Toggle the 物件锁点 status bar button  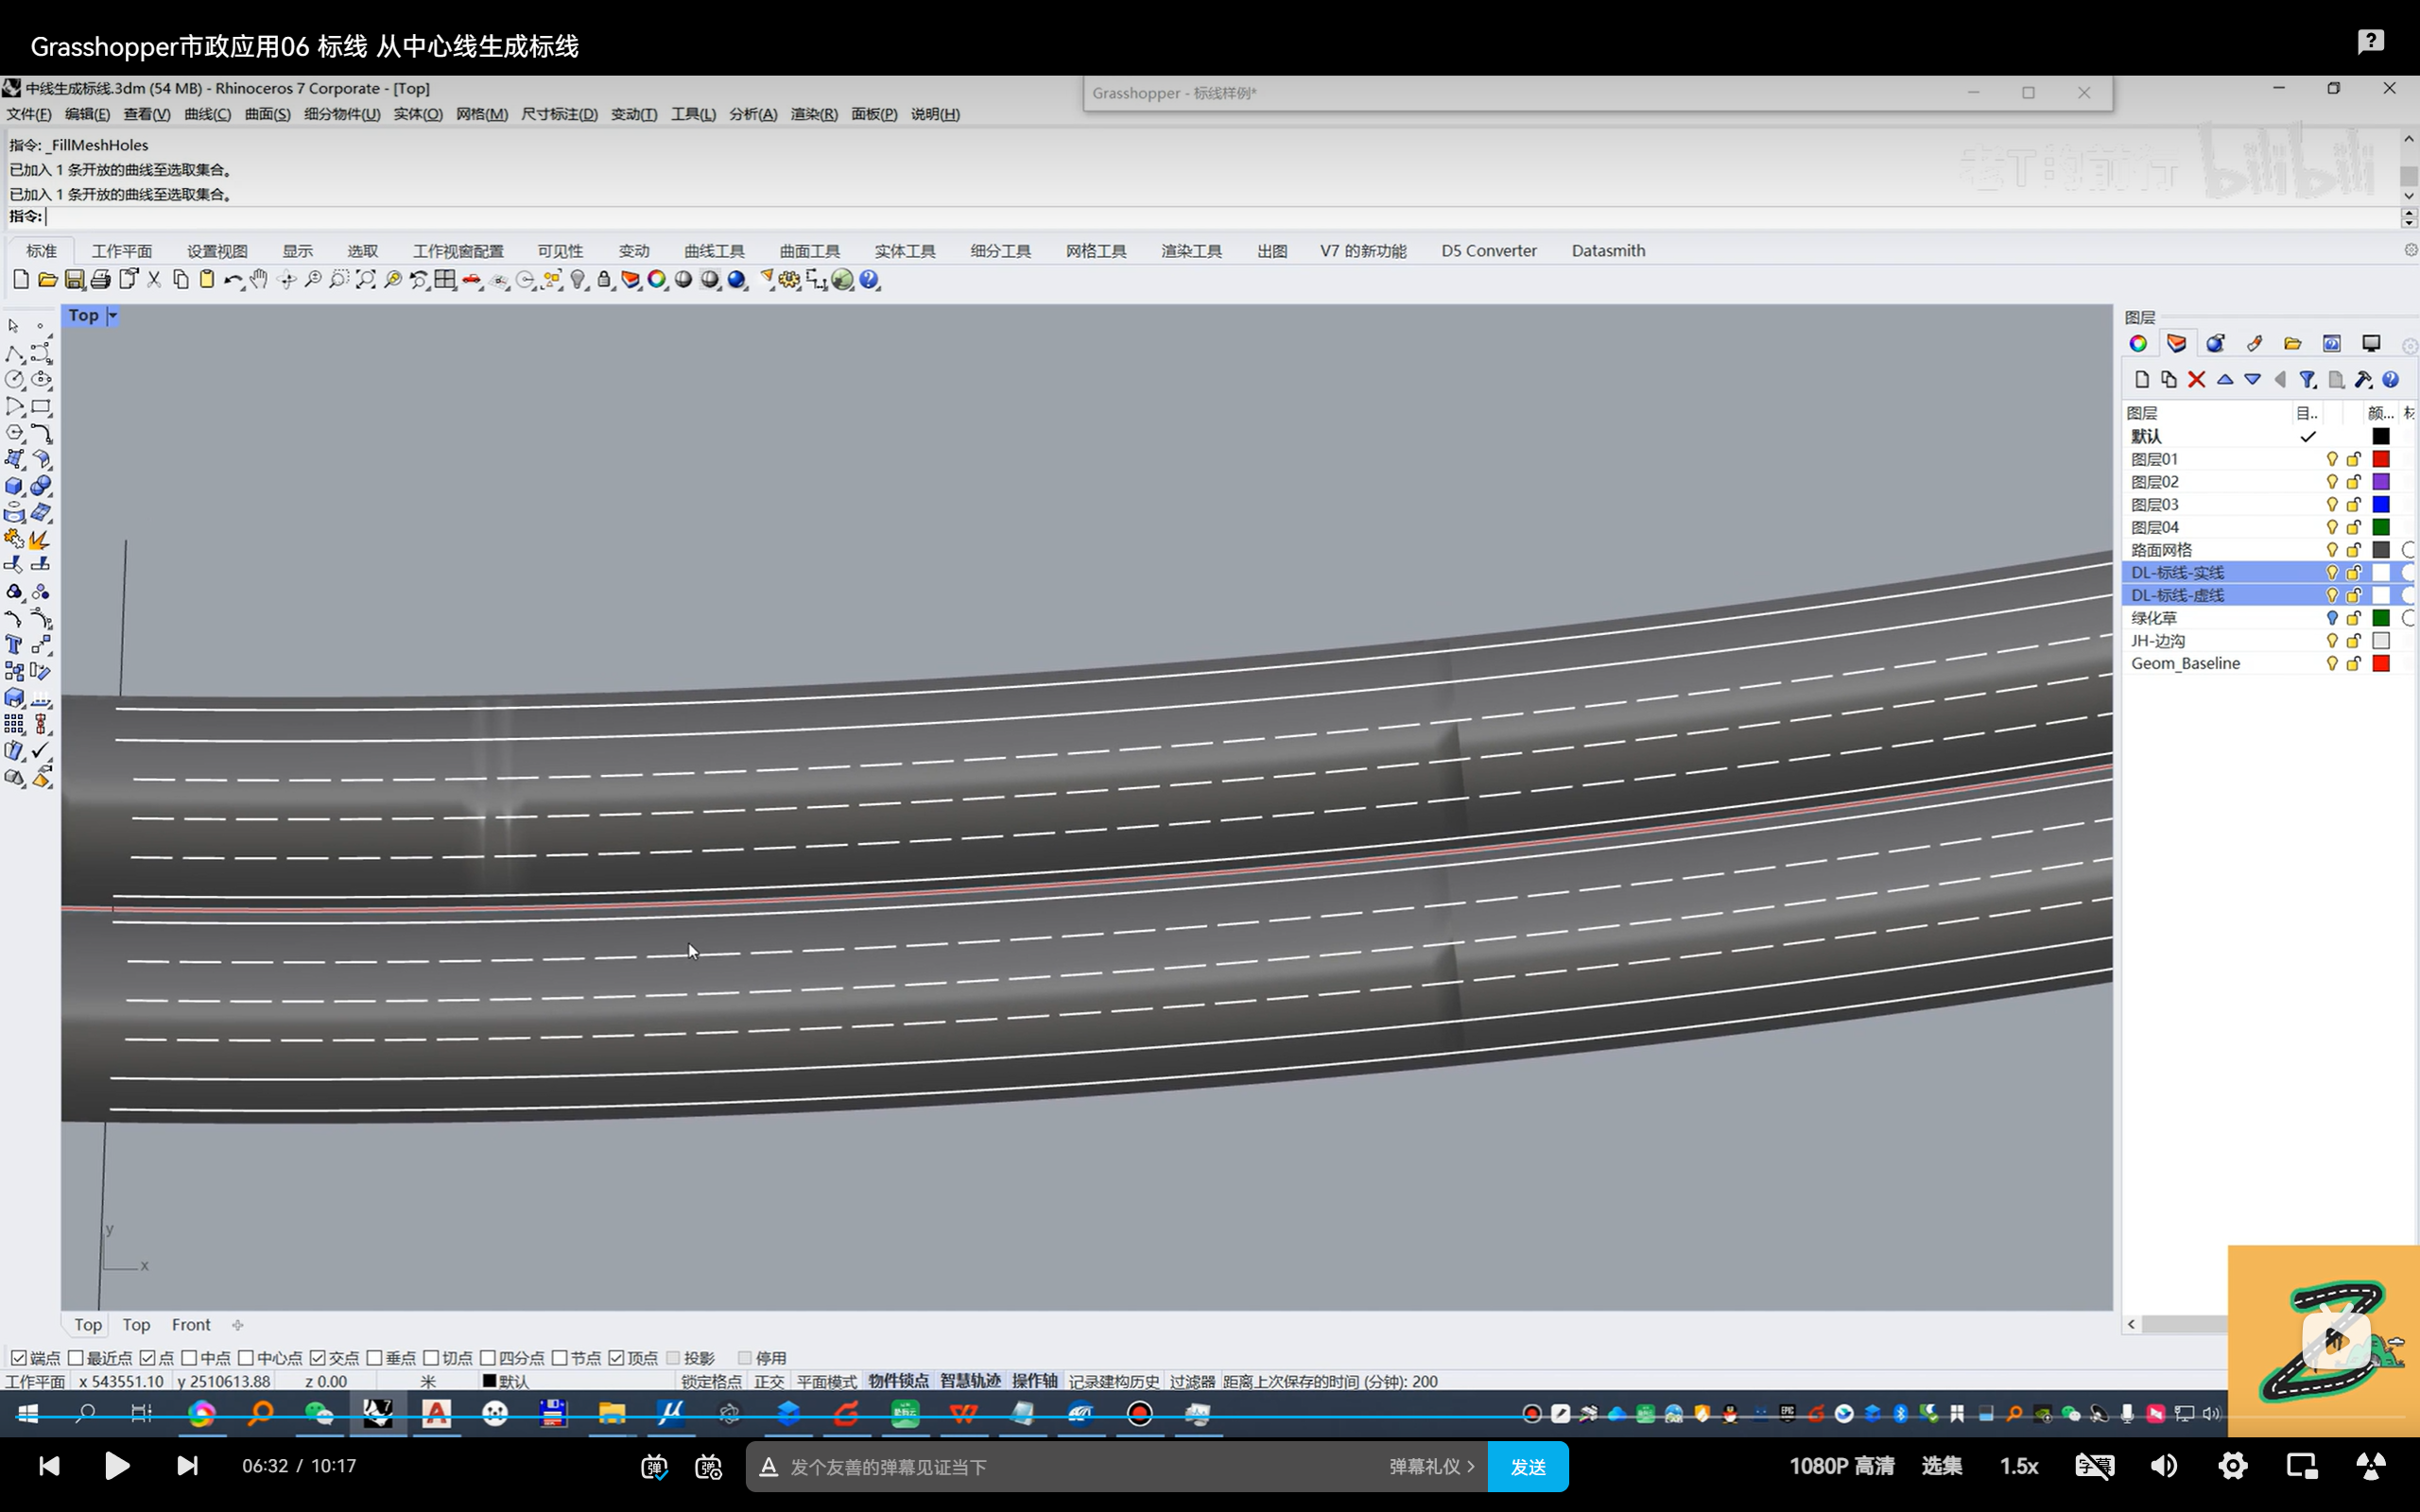(898, 1381)
